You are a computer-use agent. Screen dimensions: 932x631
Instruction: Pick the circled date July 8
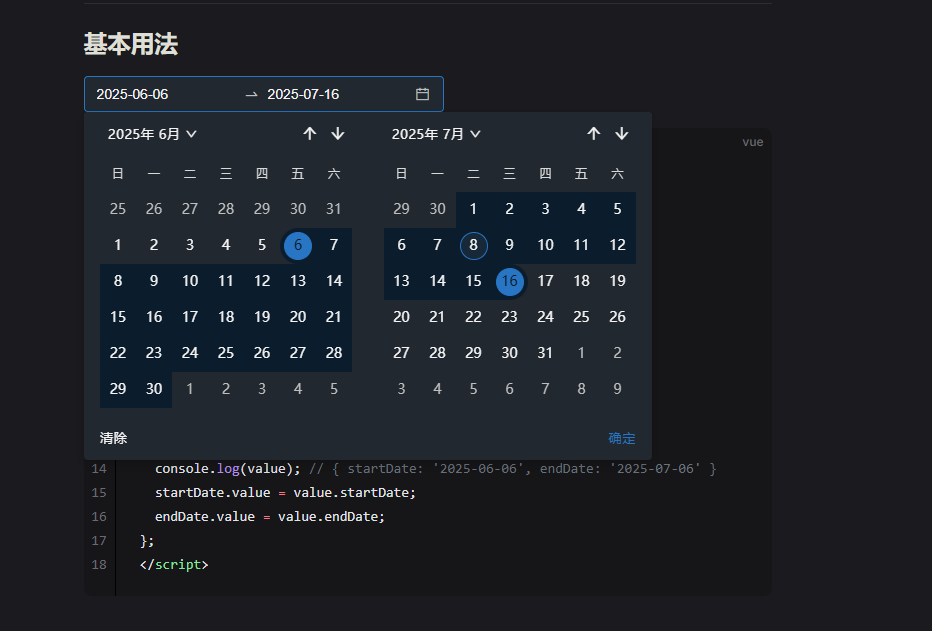tap(473, 245)
